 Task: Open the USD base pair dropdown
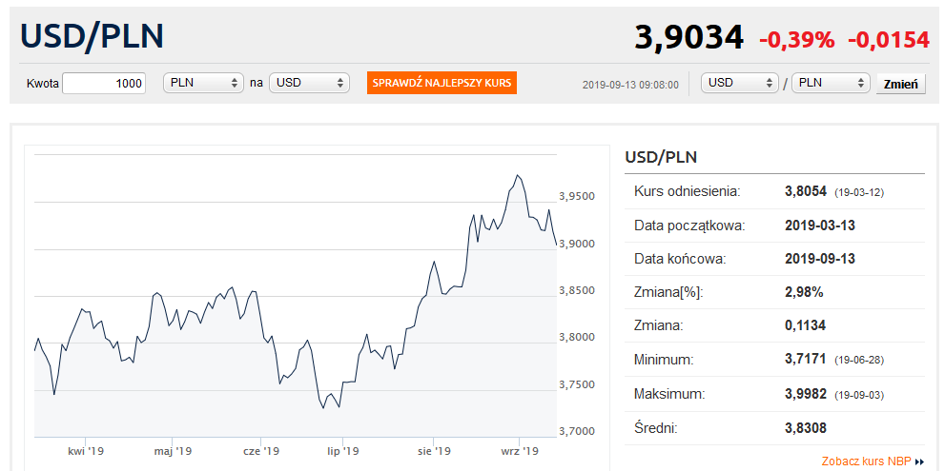pos(741,83)
